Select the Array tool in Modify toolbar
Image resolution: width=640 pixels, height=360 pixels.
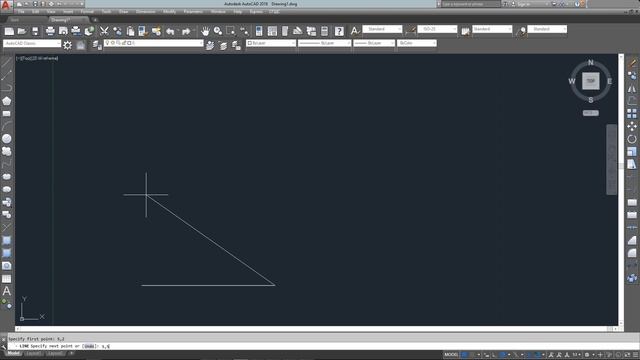click(x=632, y=113)
